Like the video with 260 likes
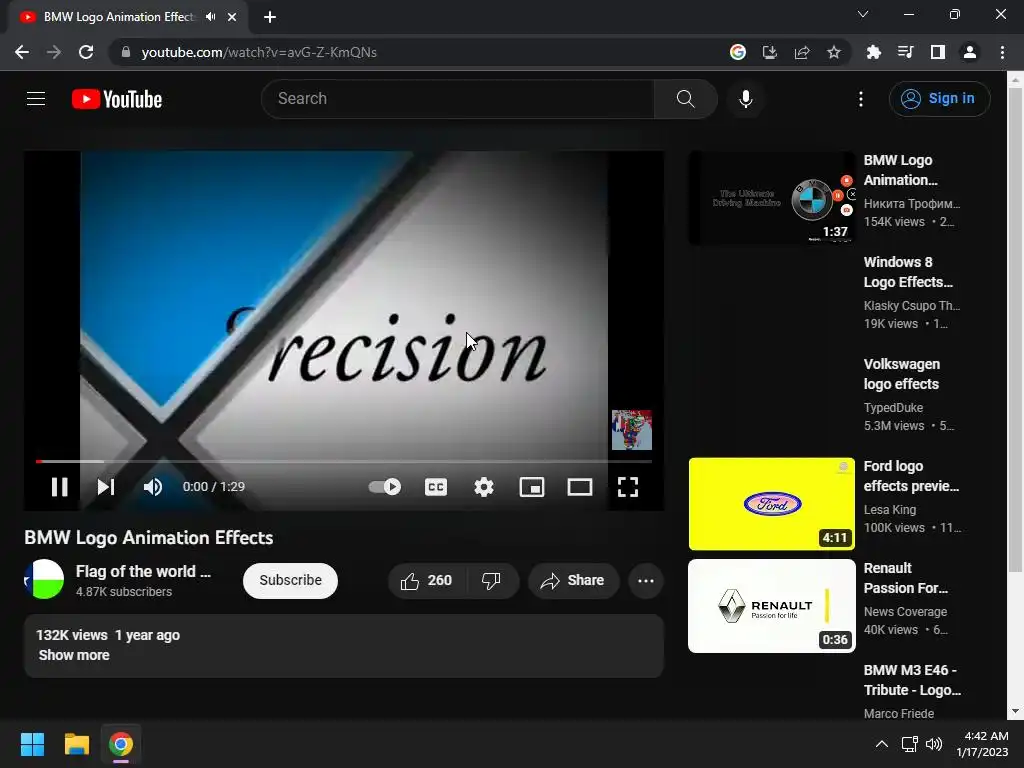This screenshot has width=1024, height=768. pos(426,581)
